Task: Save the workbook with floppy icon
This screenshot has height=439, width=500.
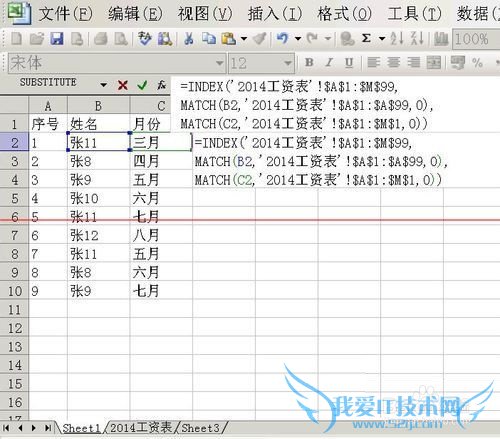Action: [x=57, y=39]
